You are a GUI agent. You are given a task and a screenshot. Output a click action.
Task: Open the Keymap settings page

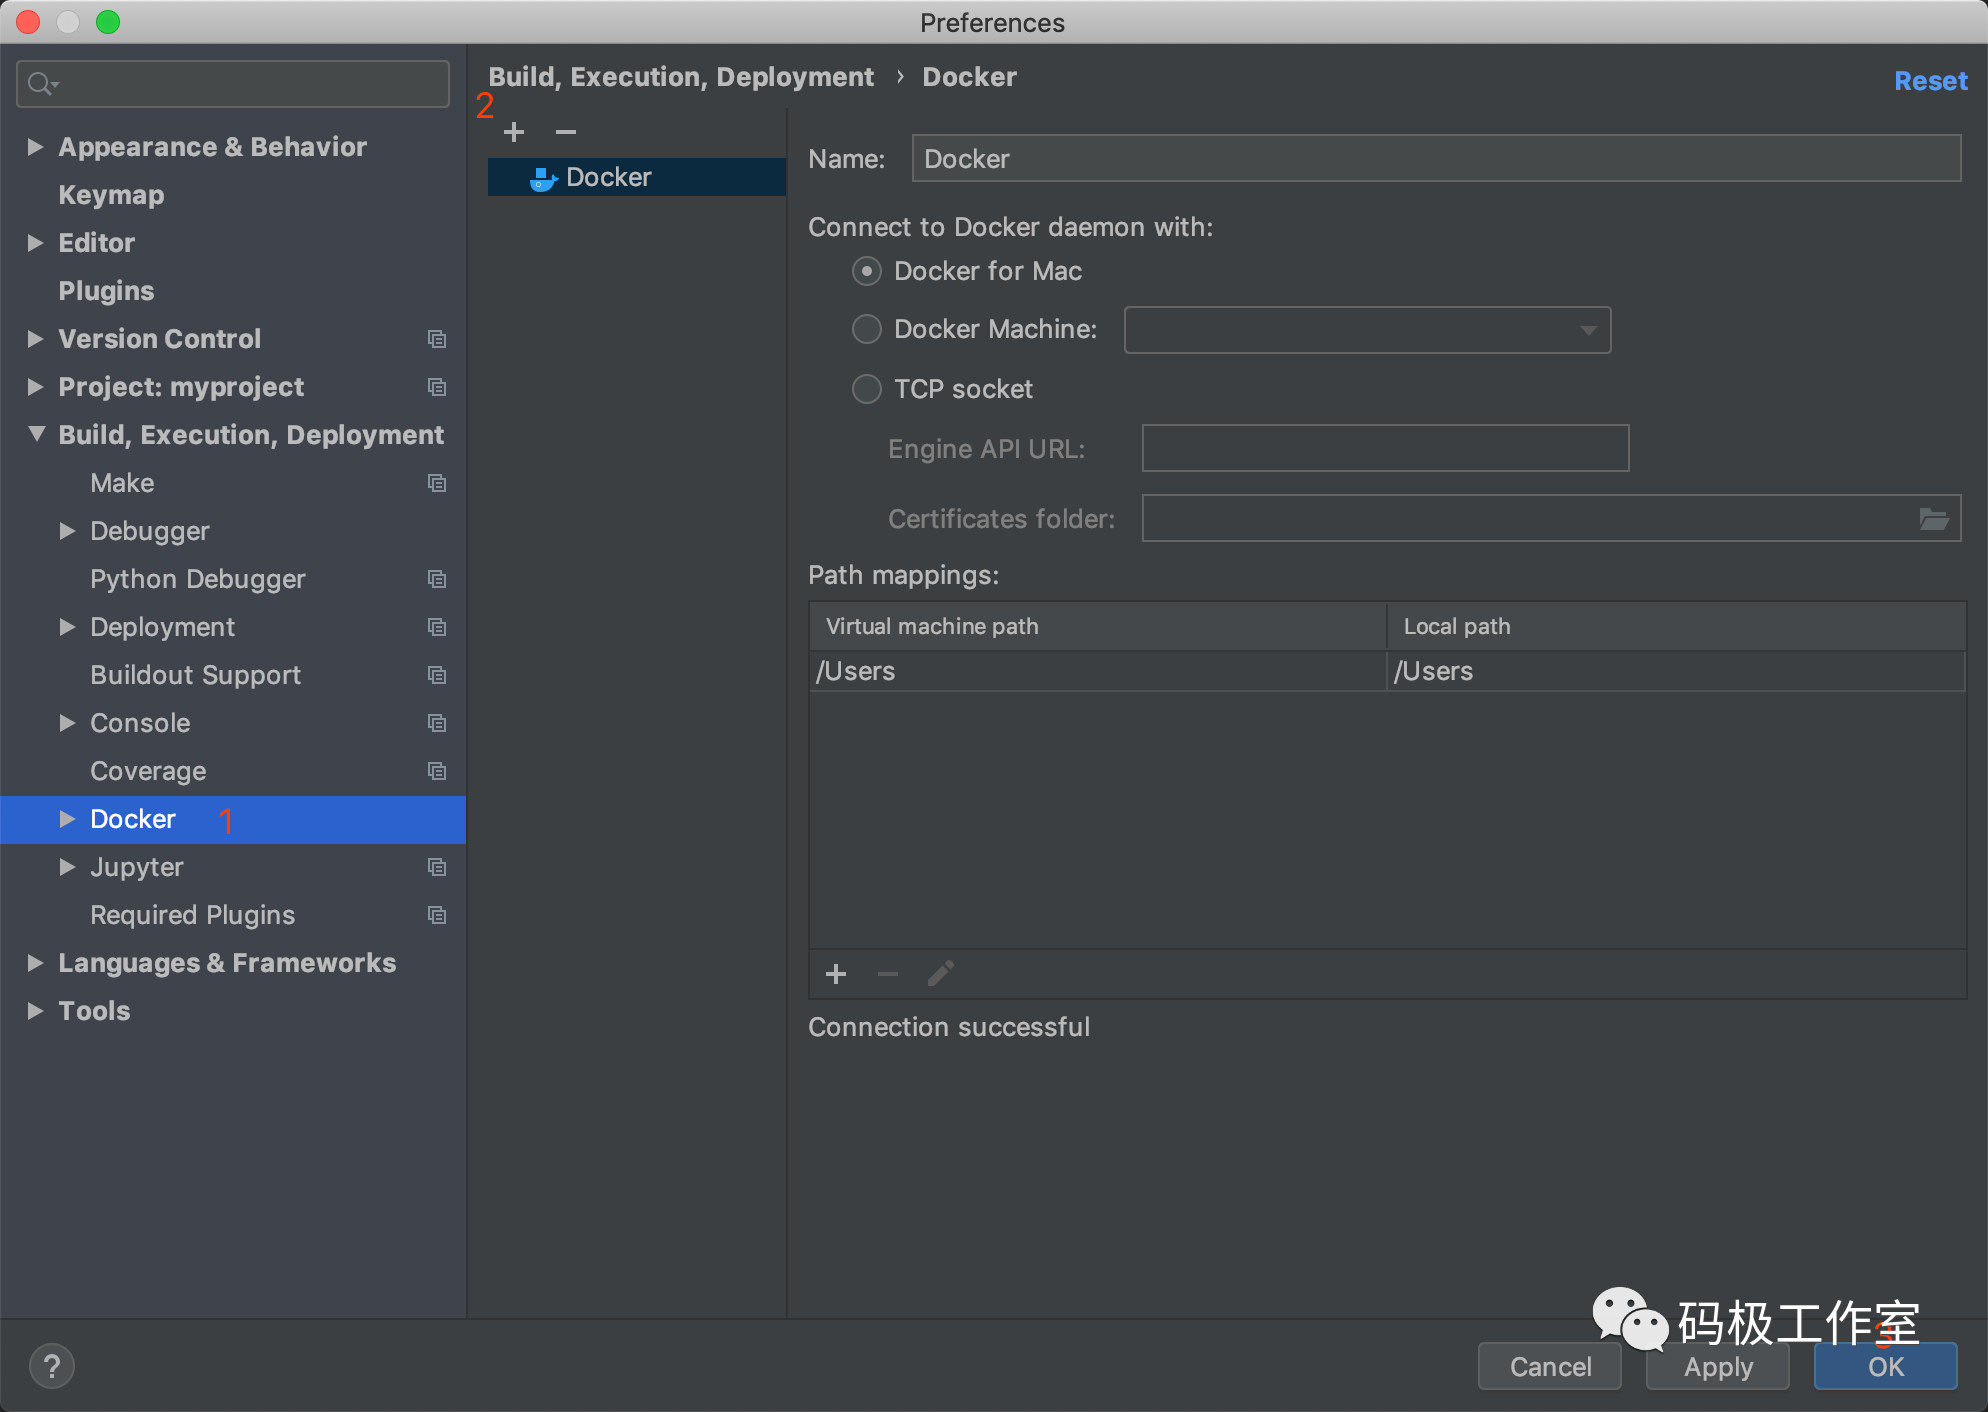111,195
